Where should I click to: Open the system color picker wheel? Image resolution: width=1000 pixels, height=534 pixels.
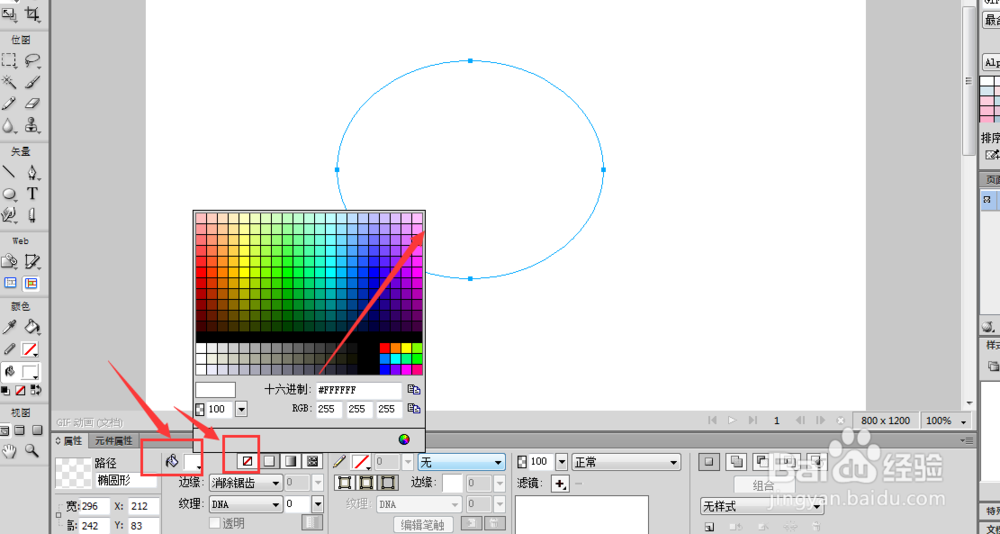pyautogui.click(x=404, y=439)
